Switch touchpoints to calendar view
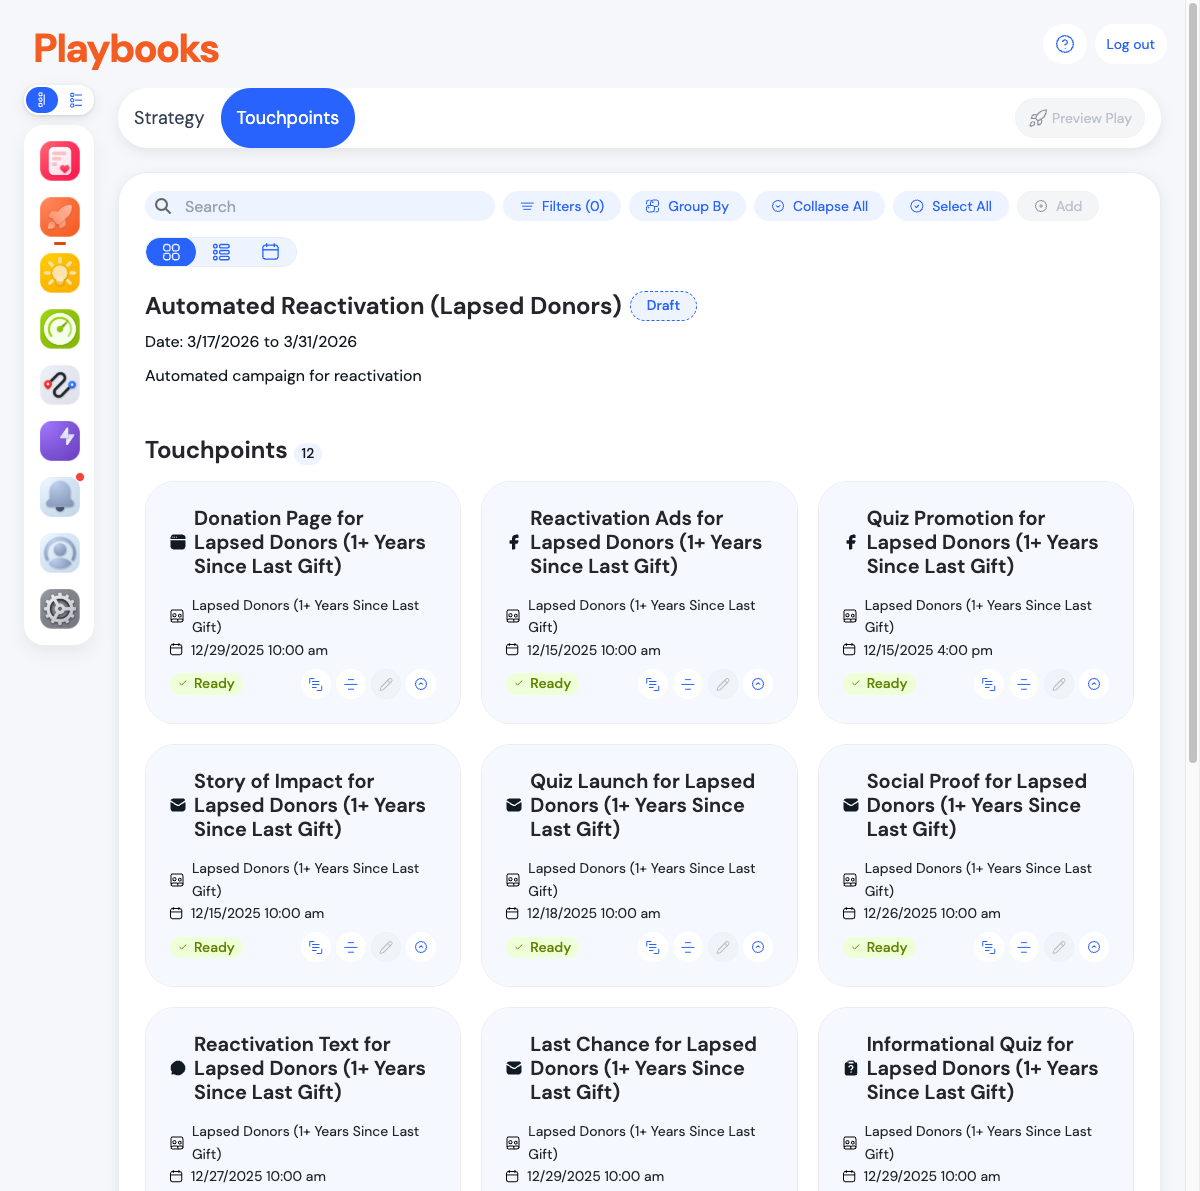This screenshot has height=1191, width=1200. point(270,252)
